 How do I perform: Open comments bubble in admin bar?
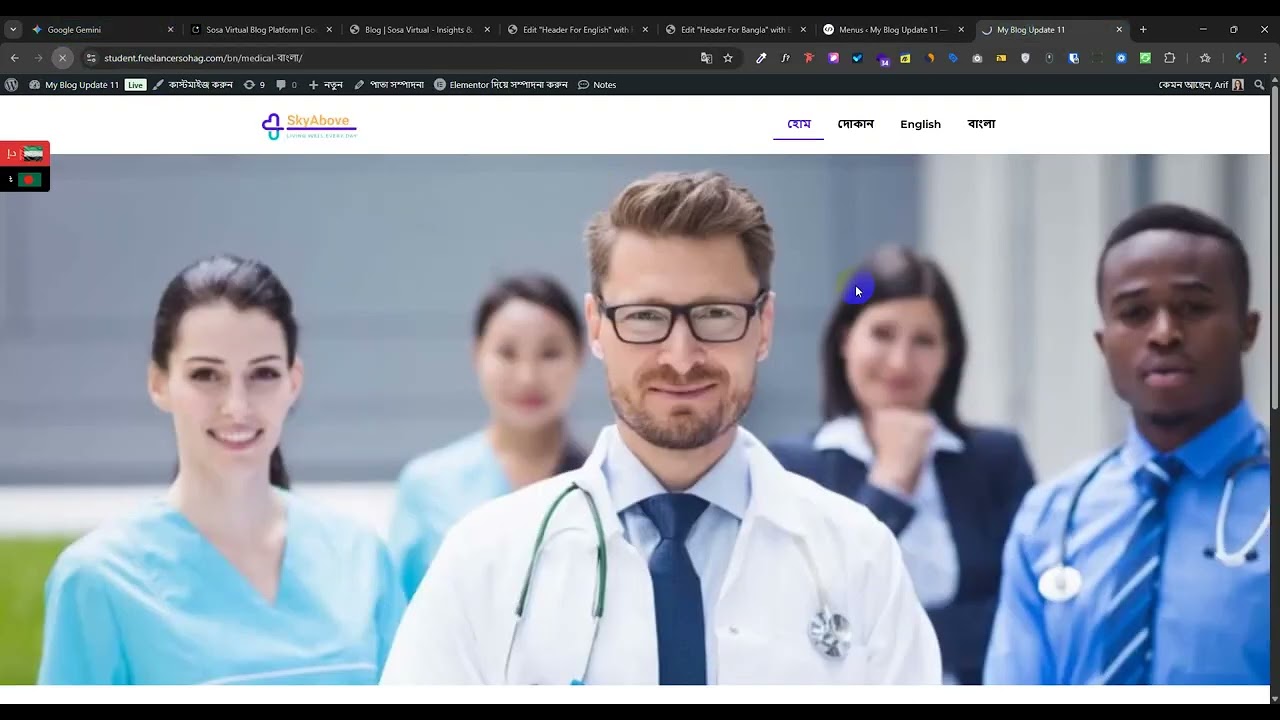click(x=286, y=85)
